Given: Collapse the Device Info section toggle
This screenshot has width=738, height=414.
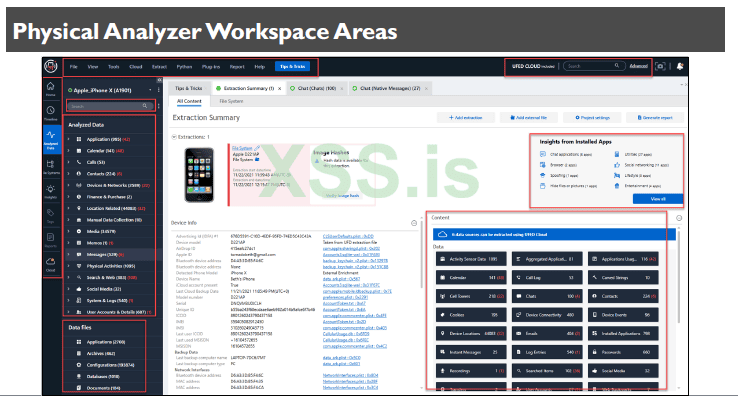Looking at the screenshot, I should tap(414, 223).
